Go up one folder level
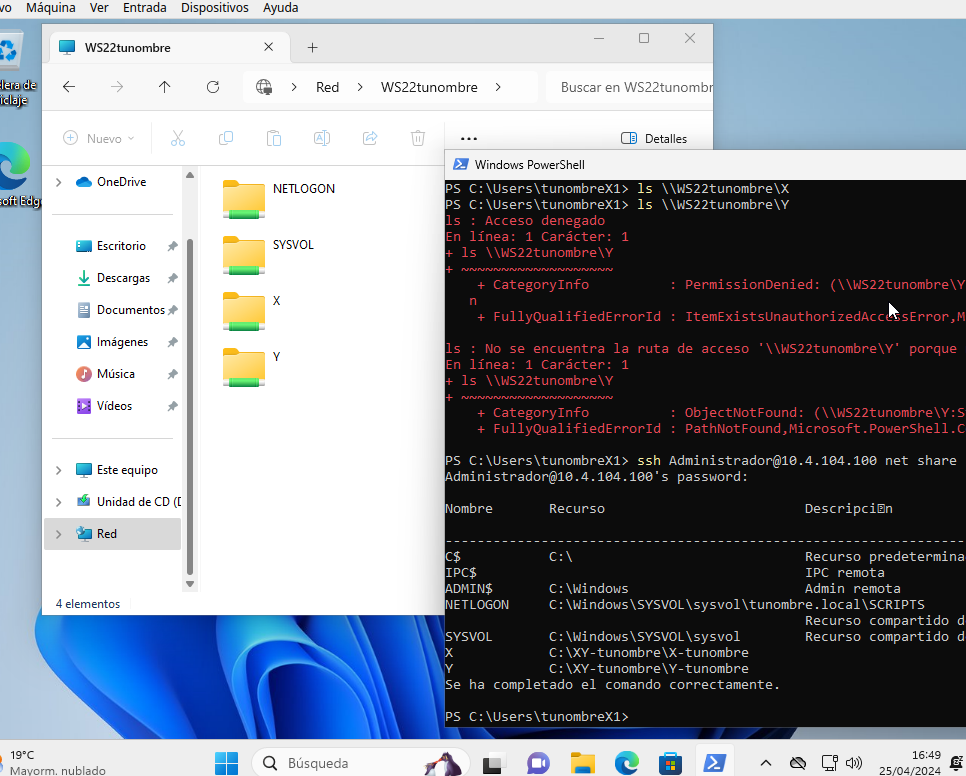This screenshot has height=776, width=966. pyautogui.click(x=165, y=87)
